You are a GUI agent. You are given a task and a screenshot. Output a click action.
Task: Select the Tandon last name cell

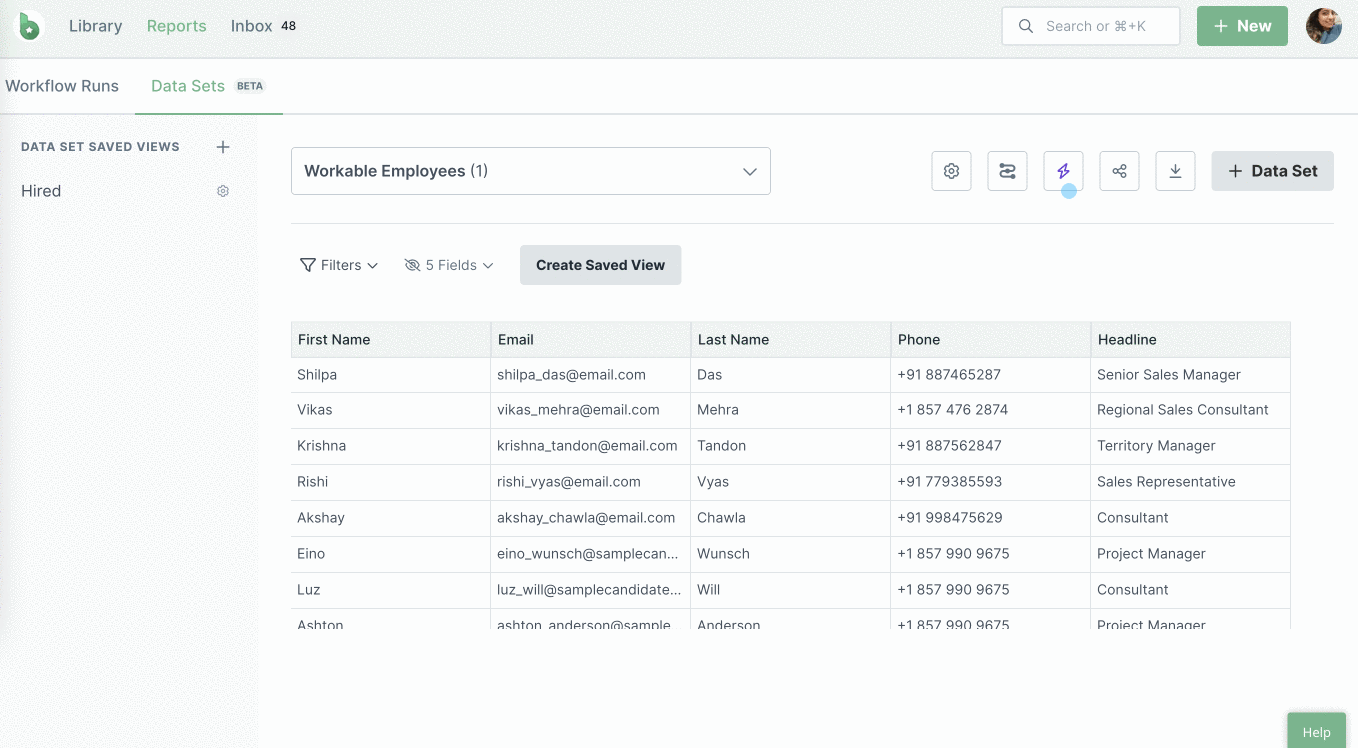tap(791, 446)
